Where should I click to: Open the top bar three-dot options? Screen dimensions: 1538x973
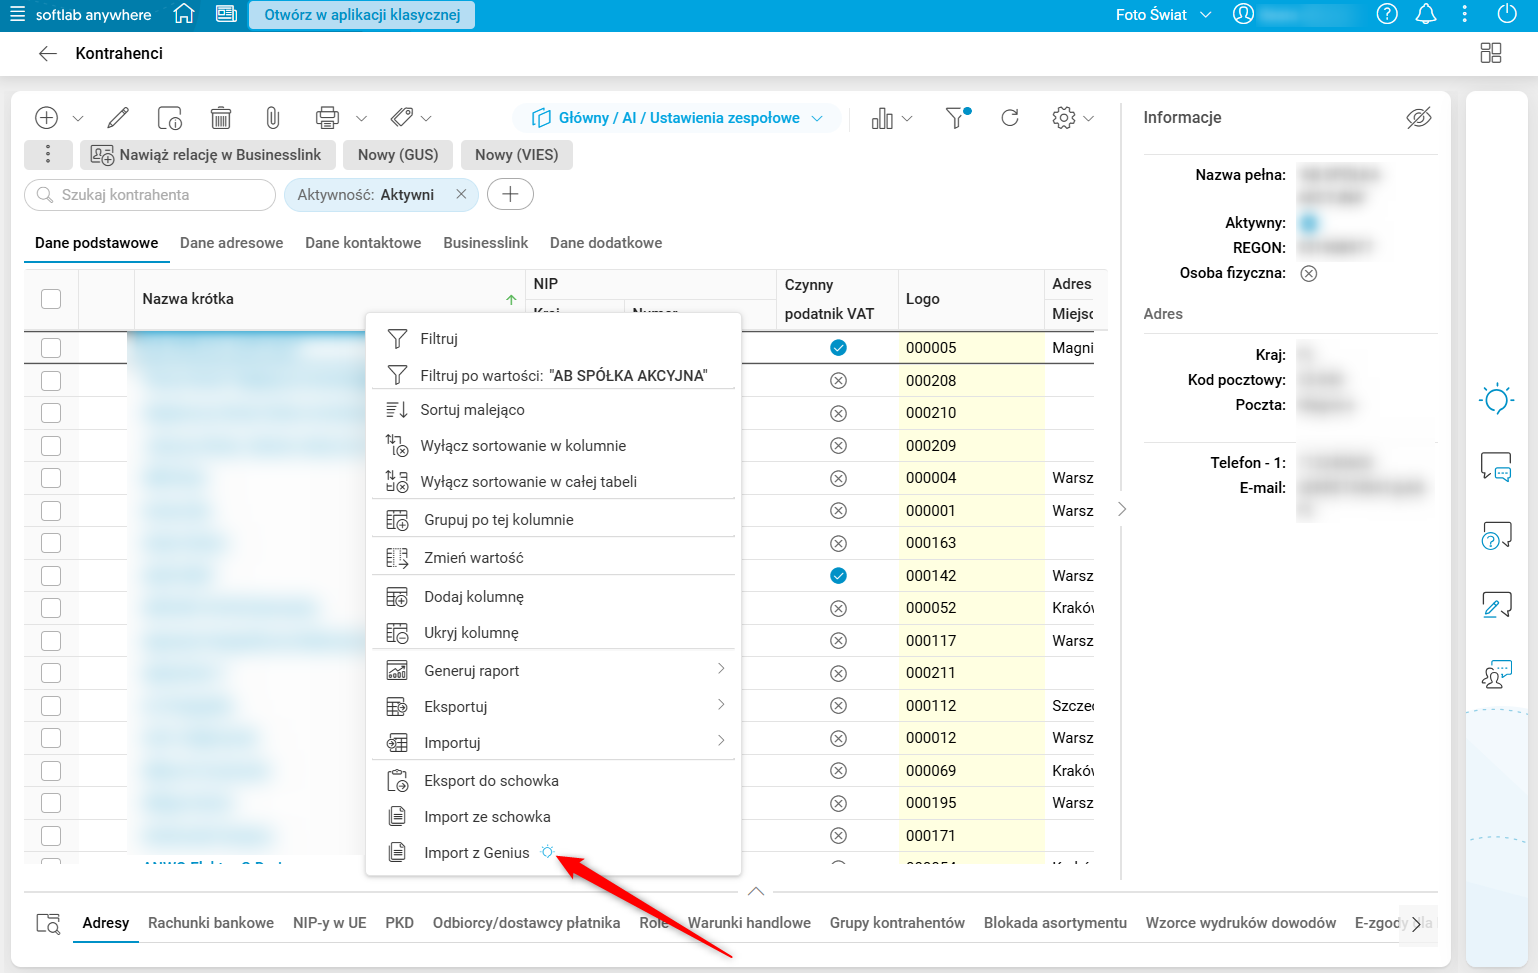tap(1465, 14)
